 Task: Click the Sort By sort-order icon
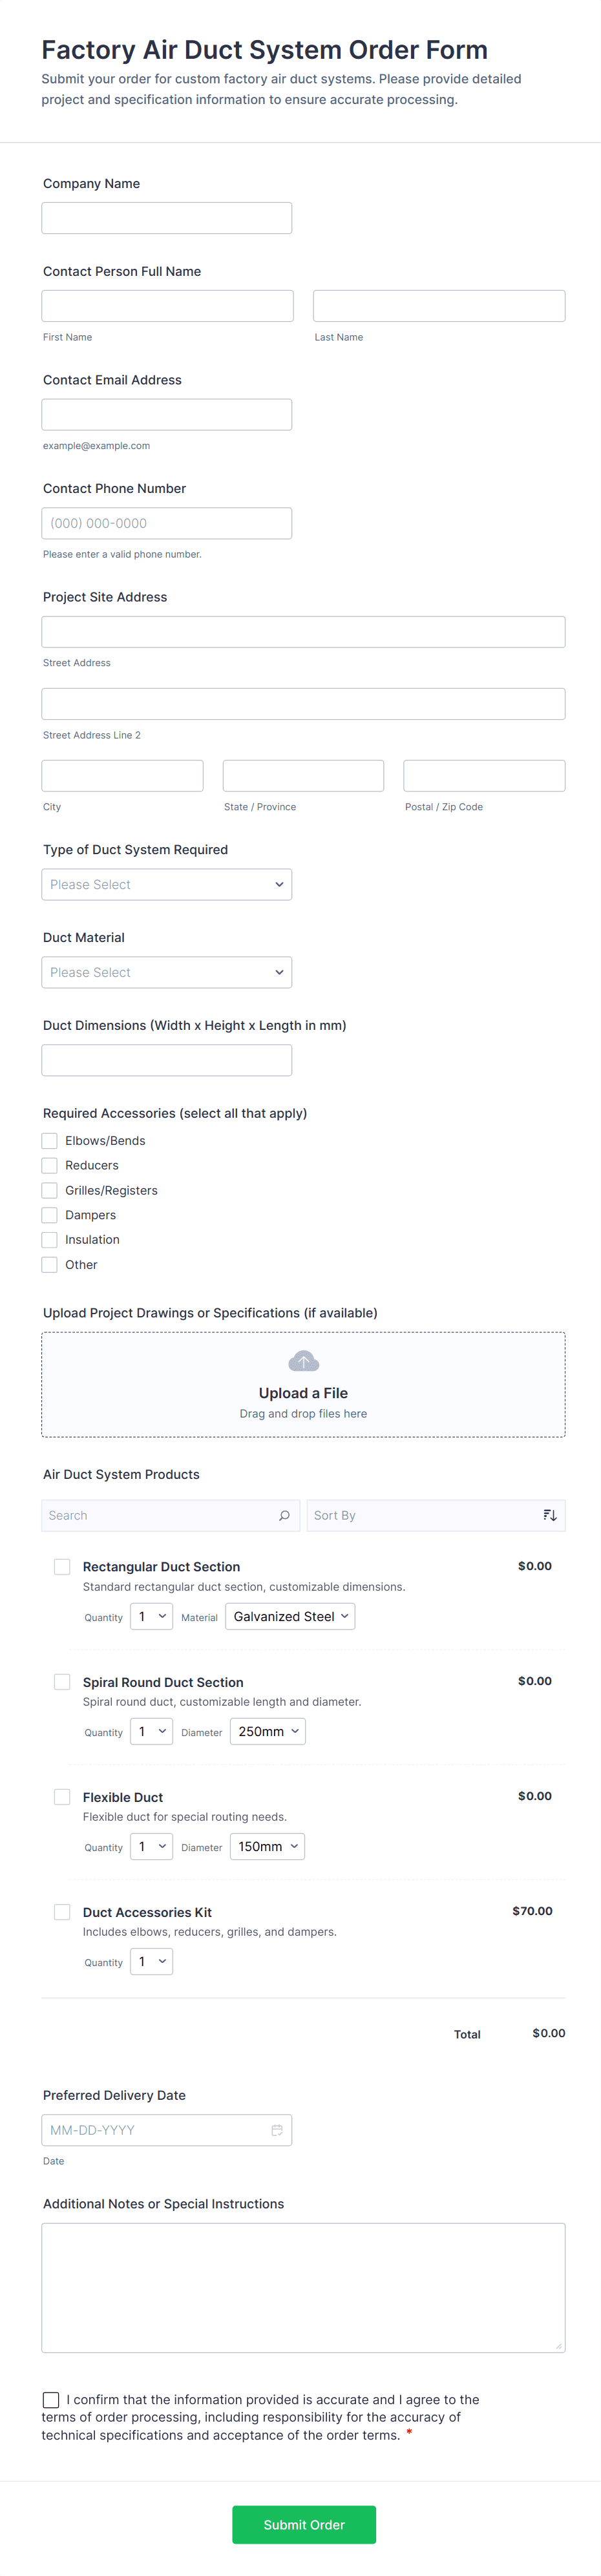point(549,1515)
